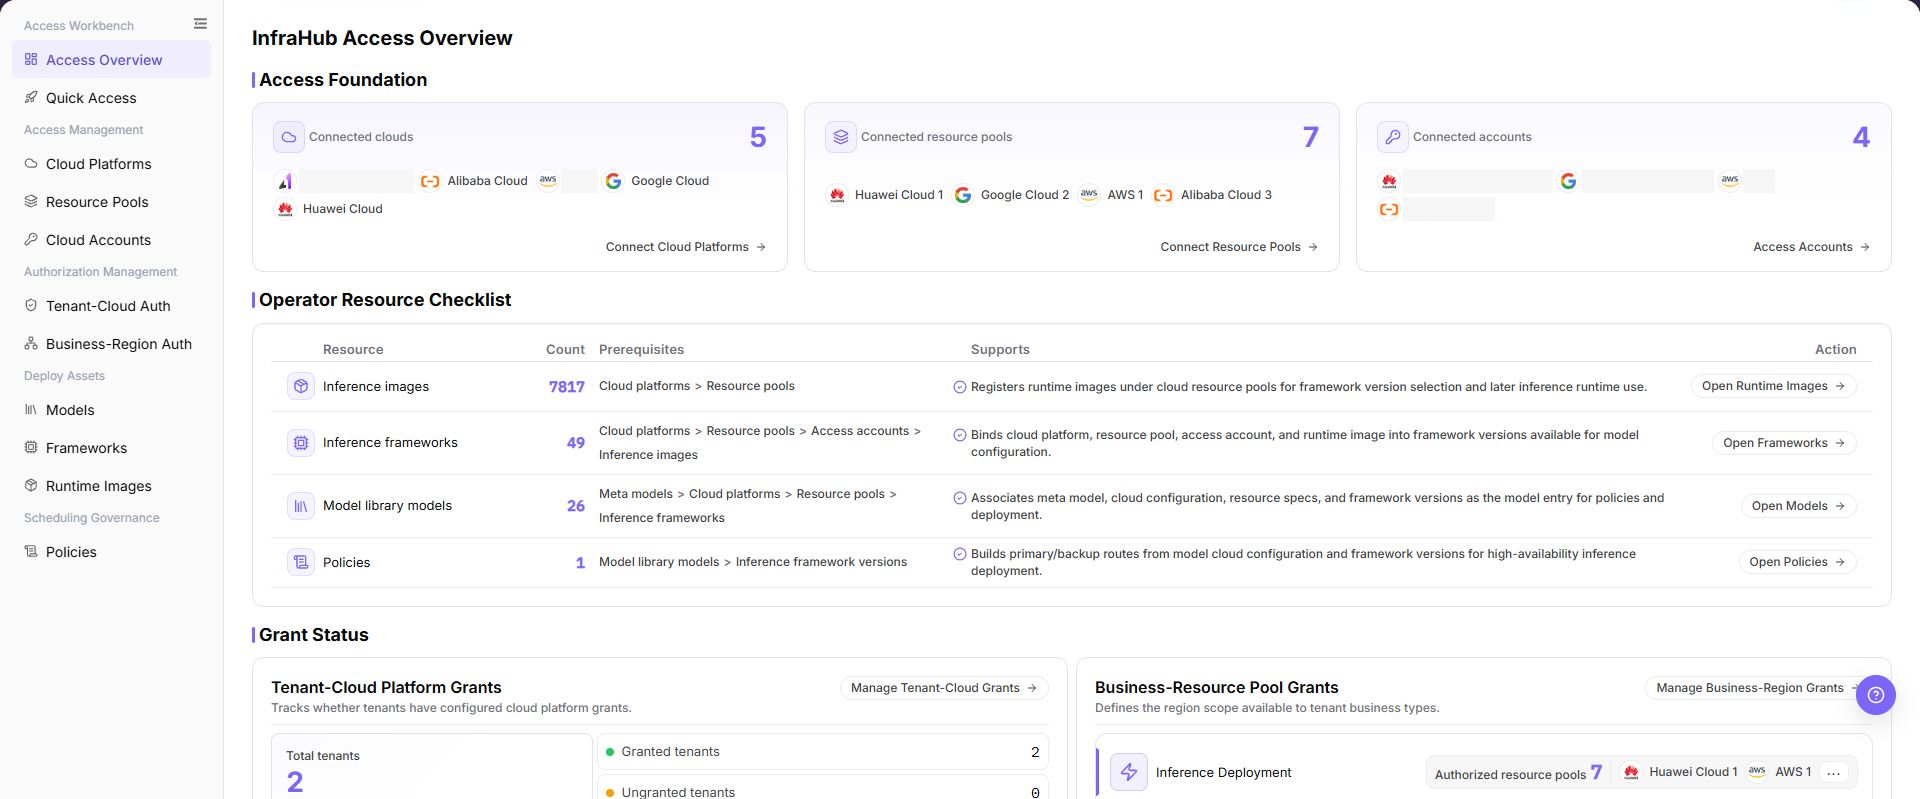Click the Cloud Platforms cloud icon in the sidebar
Screen dimensions: 1920x799
31,163
